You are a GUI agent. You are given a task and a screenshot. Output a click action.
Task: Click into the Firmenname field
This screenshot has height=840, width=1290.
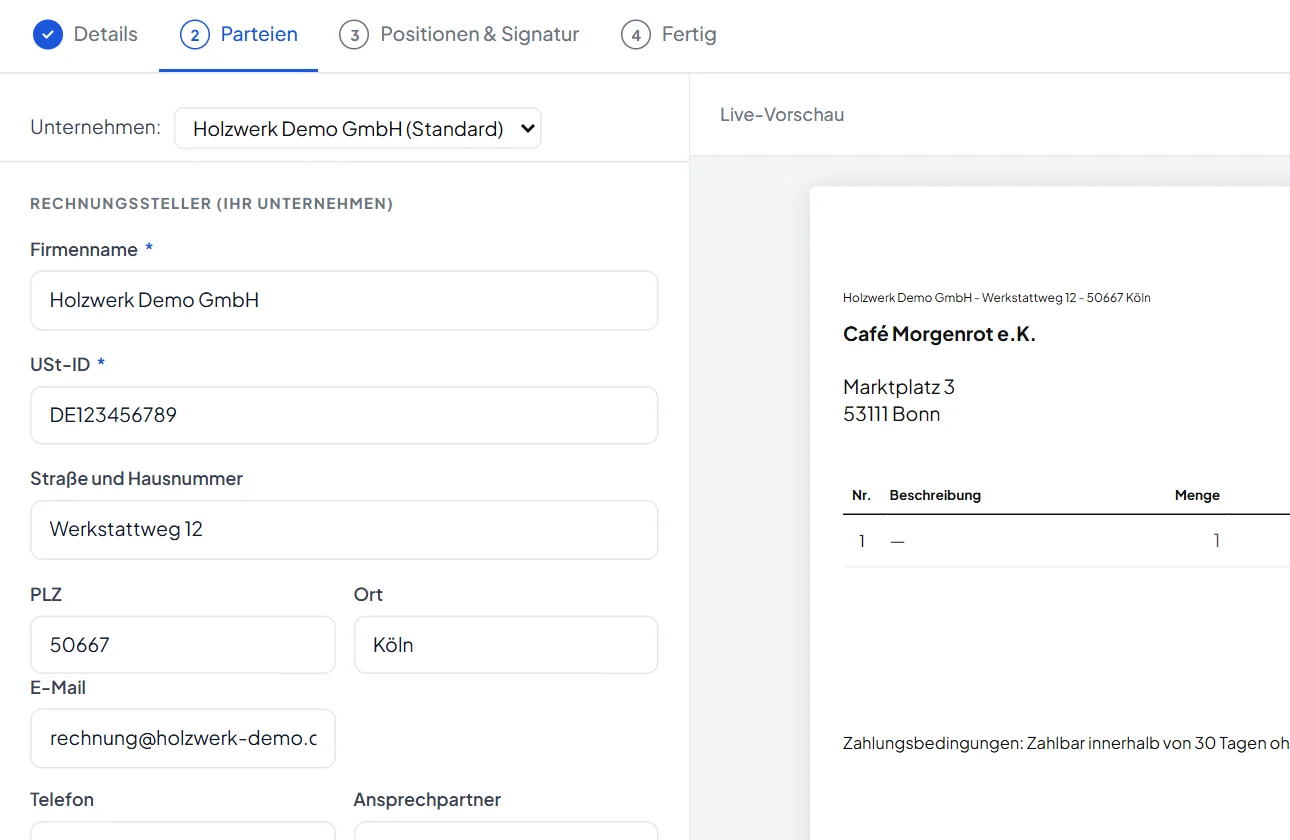coord(344,300)
